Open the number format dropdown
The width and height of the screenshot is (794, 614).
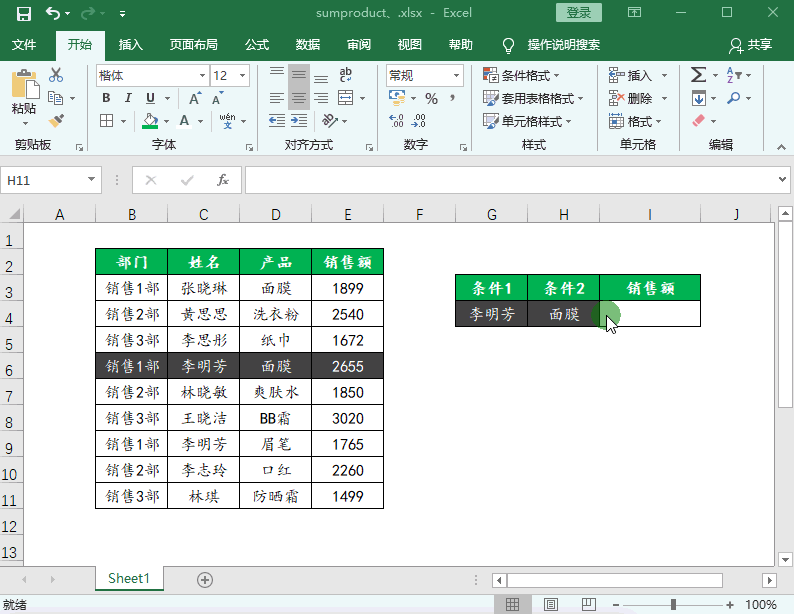pyautogui.click(x=456, y=75)
